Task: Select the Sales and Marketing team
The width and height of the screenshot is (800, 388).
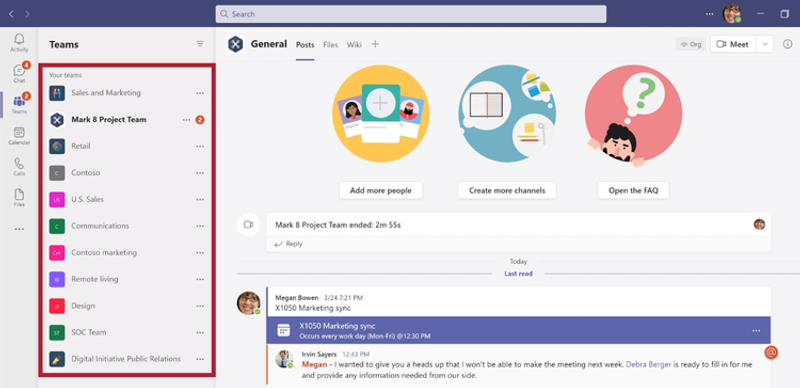Action: pyautogui.click(x=127, y=93)
